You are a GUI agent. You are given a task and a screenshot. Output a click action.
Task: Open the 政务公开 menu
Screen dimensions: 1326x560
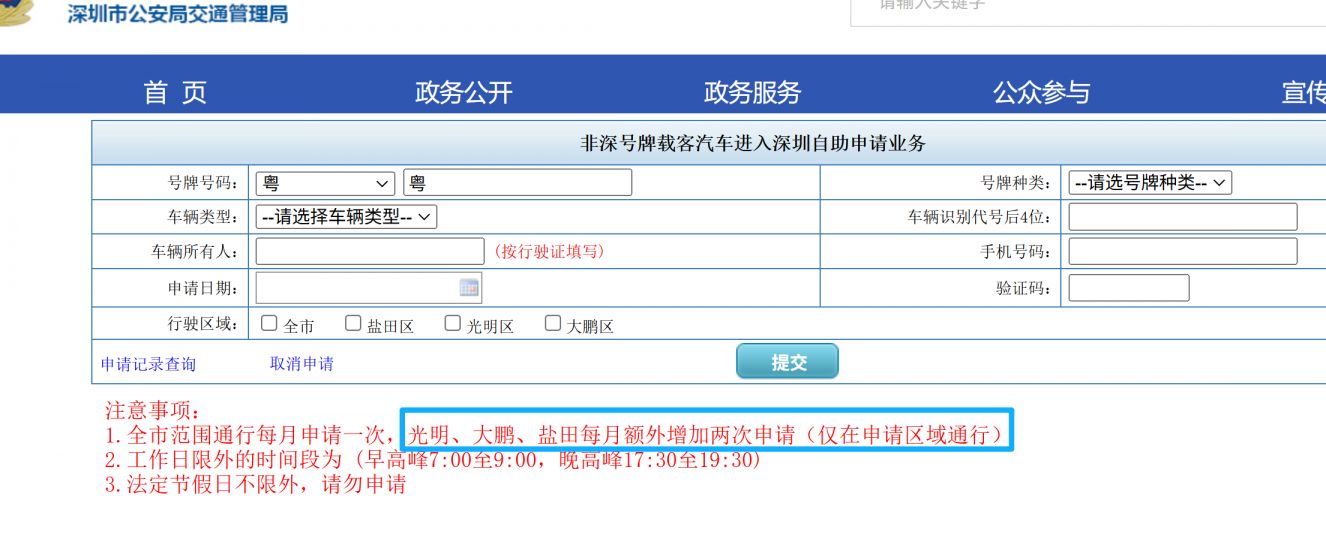pos(463,93)
